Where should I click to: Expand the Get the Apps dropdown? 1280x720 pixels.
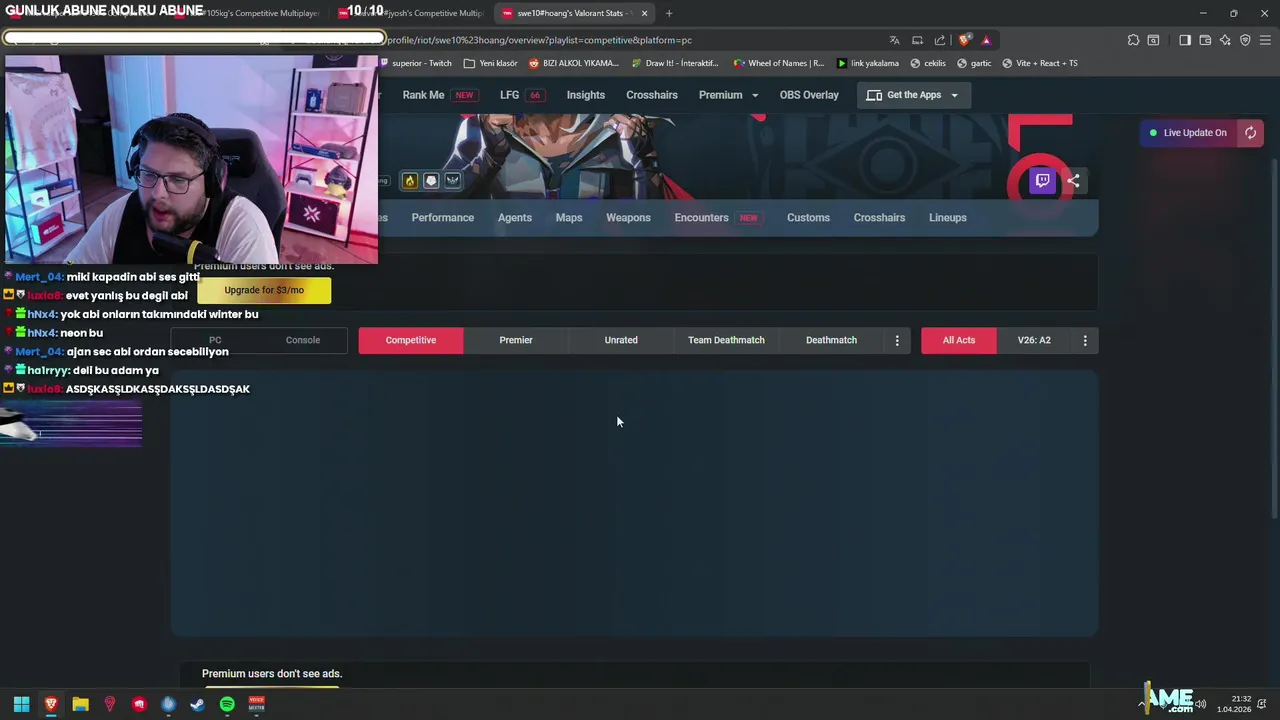coord(912,95)
